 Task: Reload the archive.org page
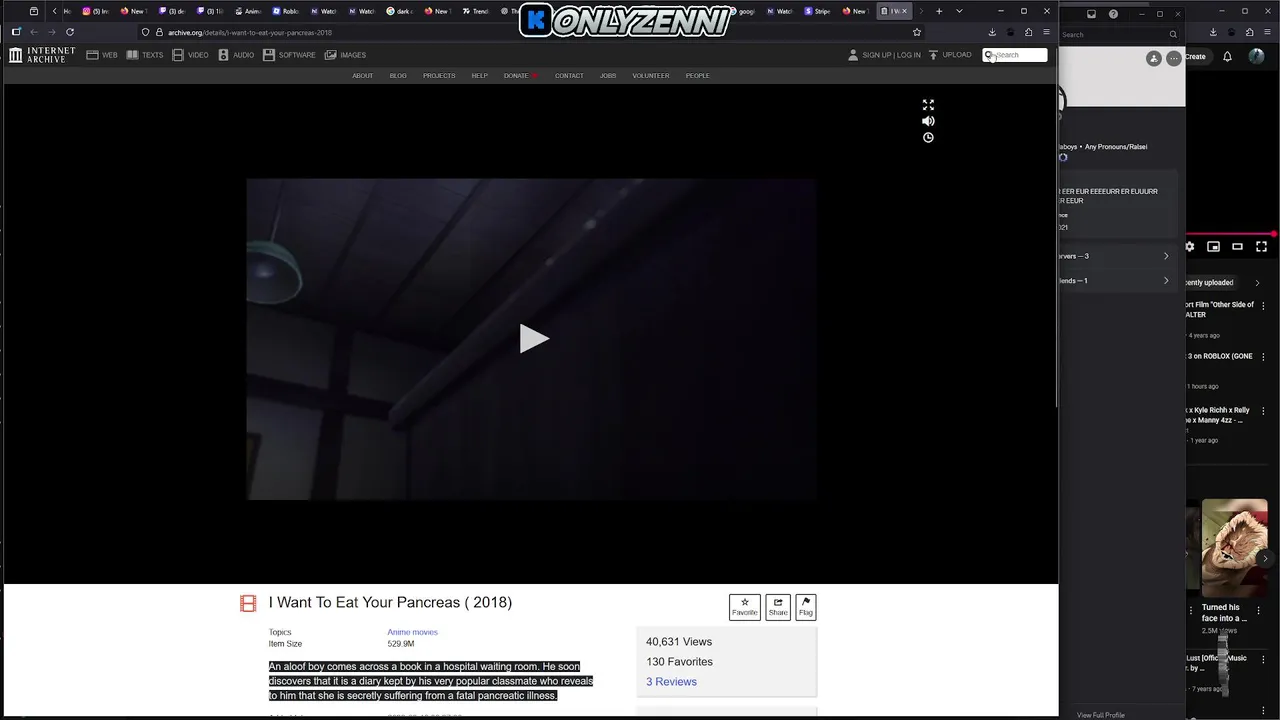pos(70,32)
